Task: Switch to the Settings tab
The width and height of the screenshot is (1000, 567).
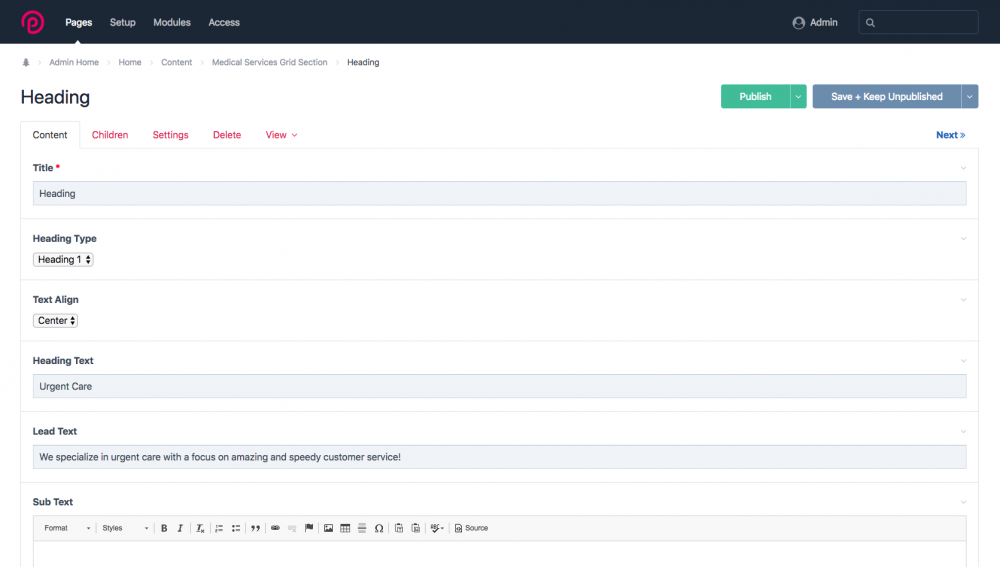Action: (x=170, y=135)
